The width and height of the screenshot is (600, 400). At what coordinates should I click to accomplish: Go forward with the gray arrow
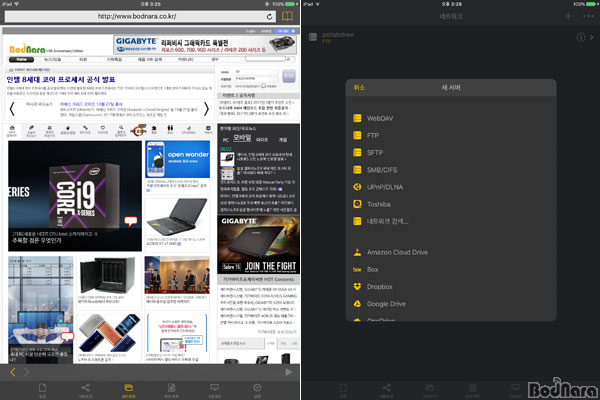(x=26, y=372)
